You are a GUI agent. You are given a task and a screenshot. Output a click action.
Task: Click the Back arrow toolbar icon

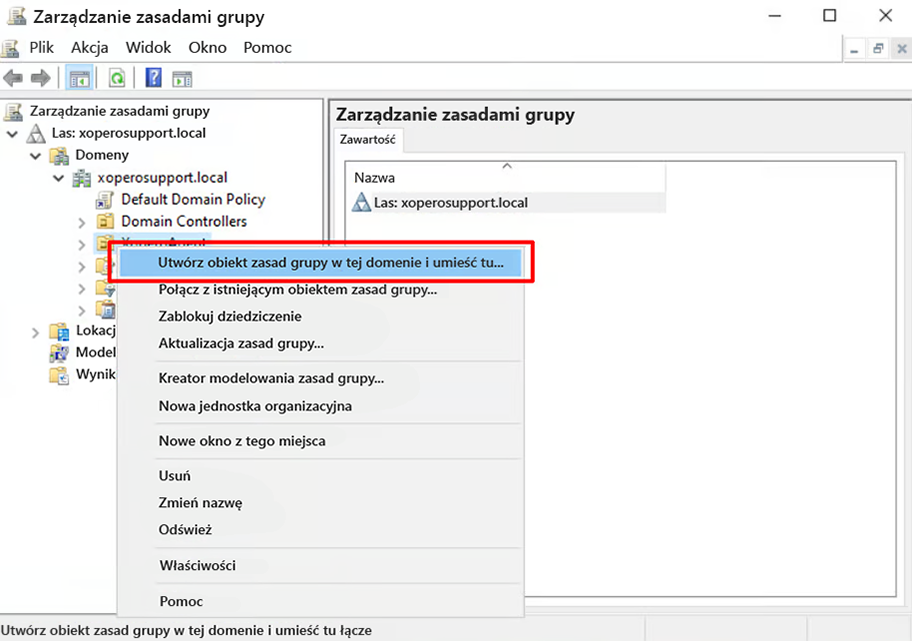point(13,78)
